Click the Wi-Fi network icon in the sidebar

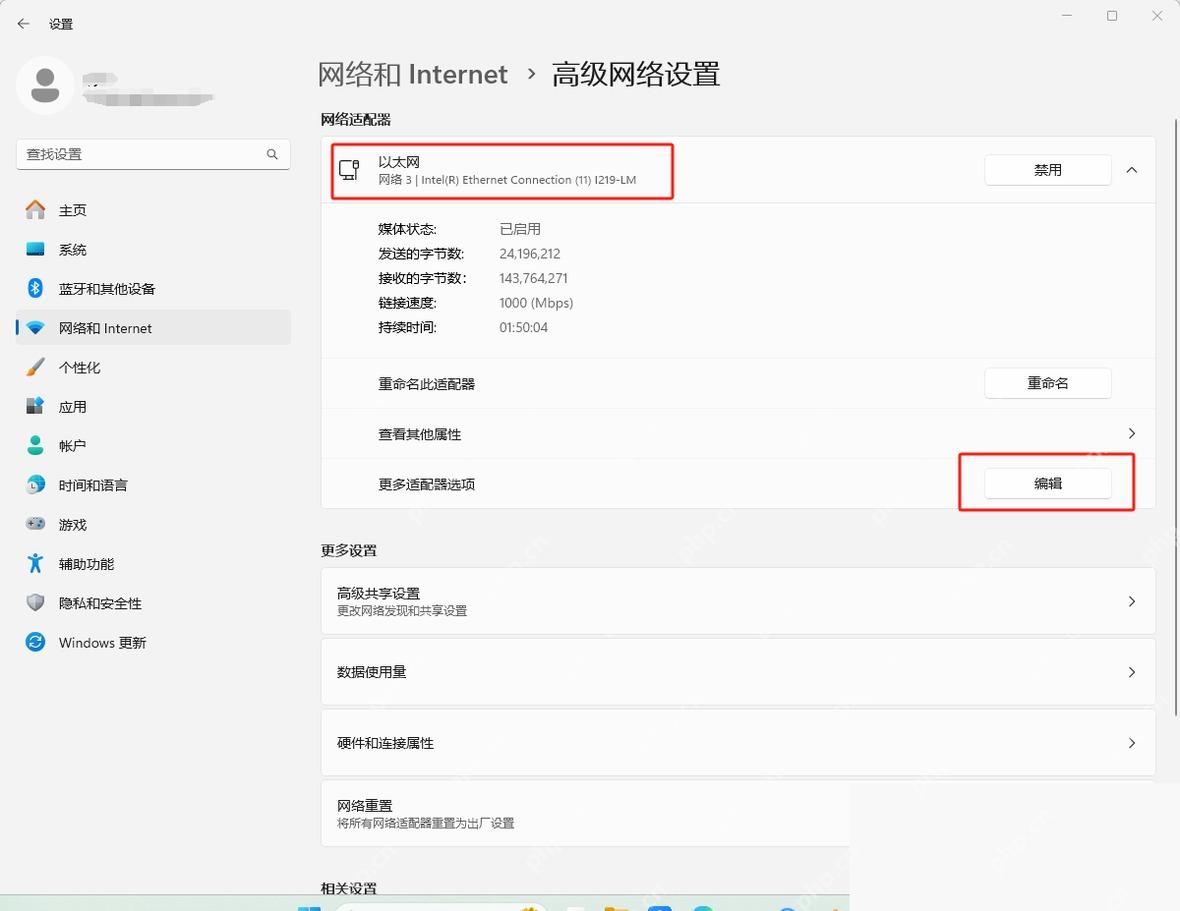point(35,328)
